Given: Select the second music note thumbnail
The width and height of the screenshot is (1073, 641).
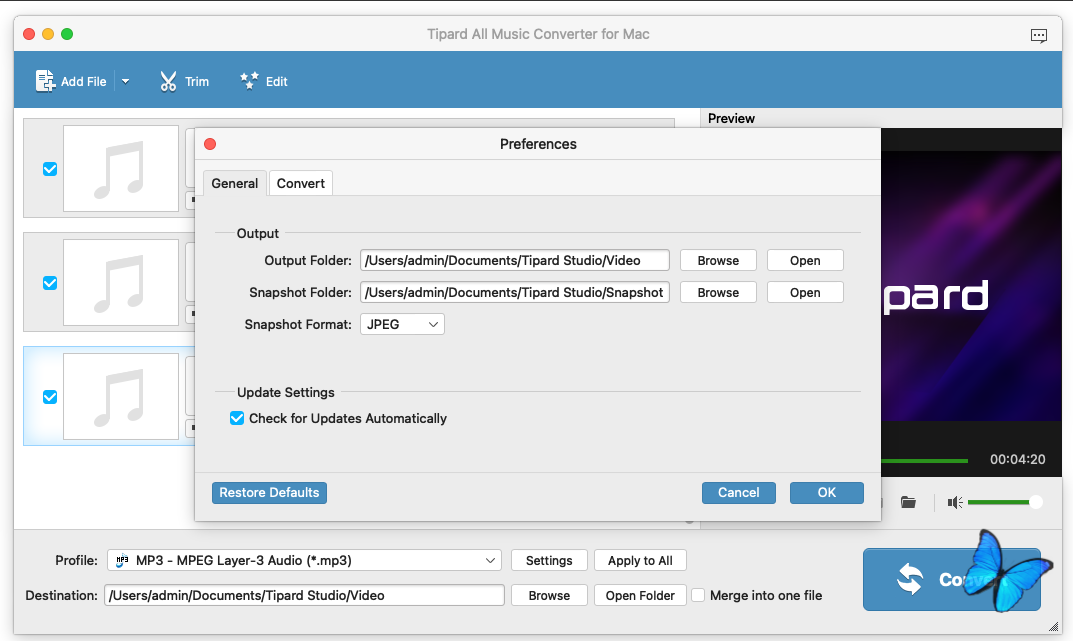Looking at the screenshot, I should [120, 283].
